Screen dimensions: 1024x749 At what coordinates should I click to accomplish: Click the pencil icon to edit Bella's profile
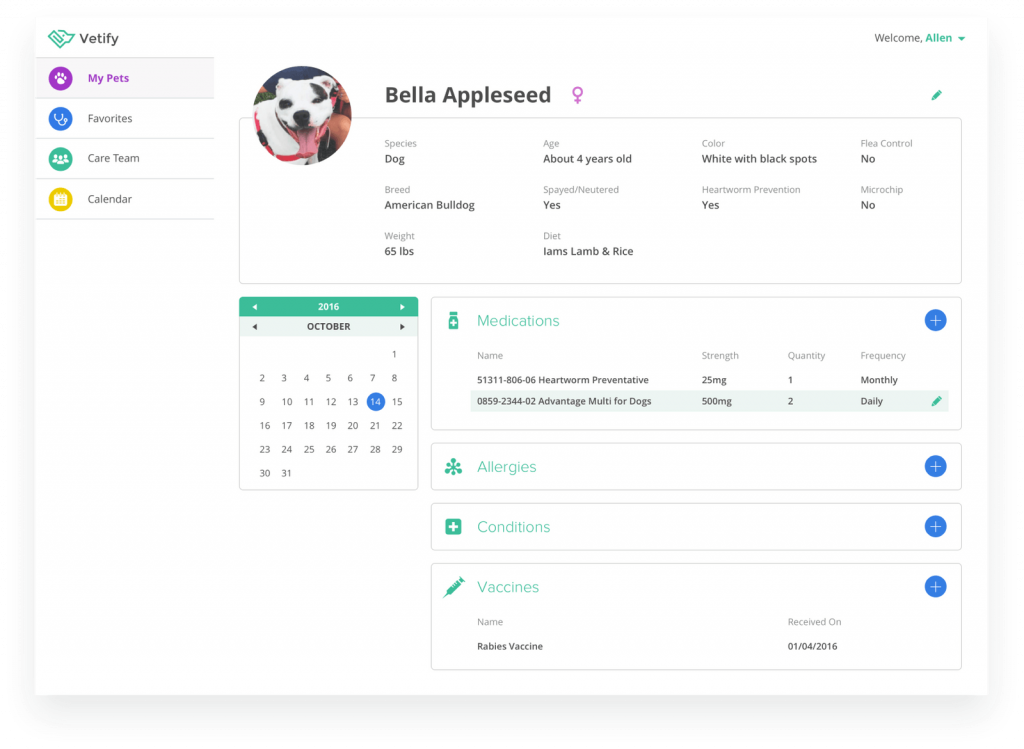936,94
